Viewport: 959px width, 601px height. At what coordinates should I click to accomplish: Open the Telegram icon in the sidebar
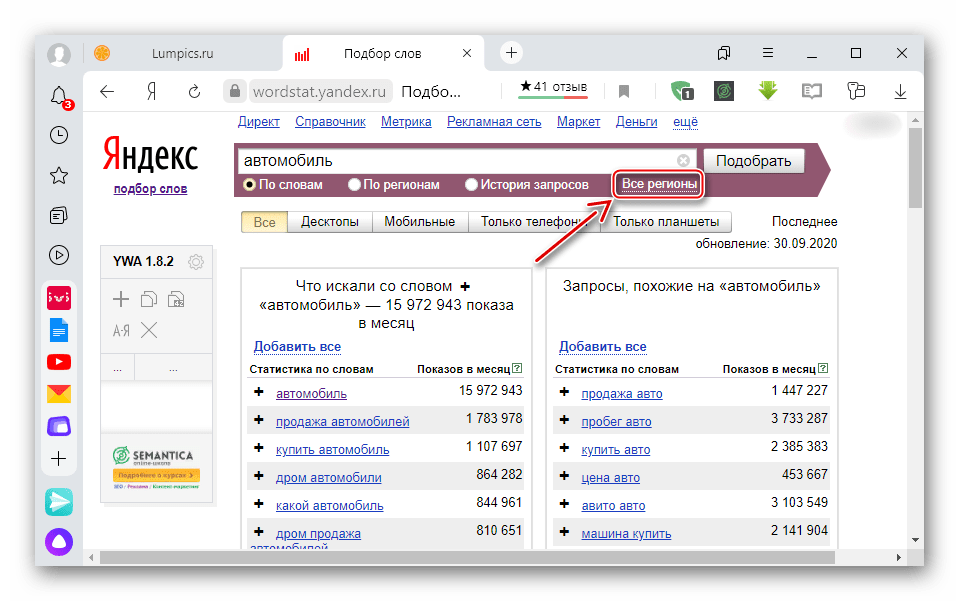click(59, 502)
